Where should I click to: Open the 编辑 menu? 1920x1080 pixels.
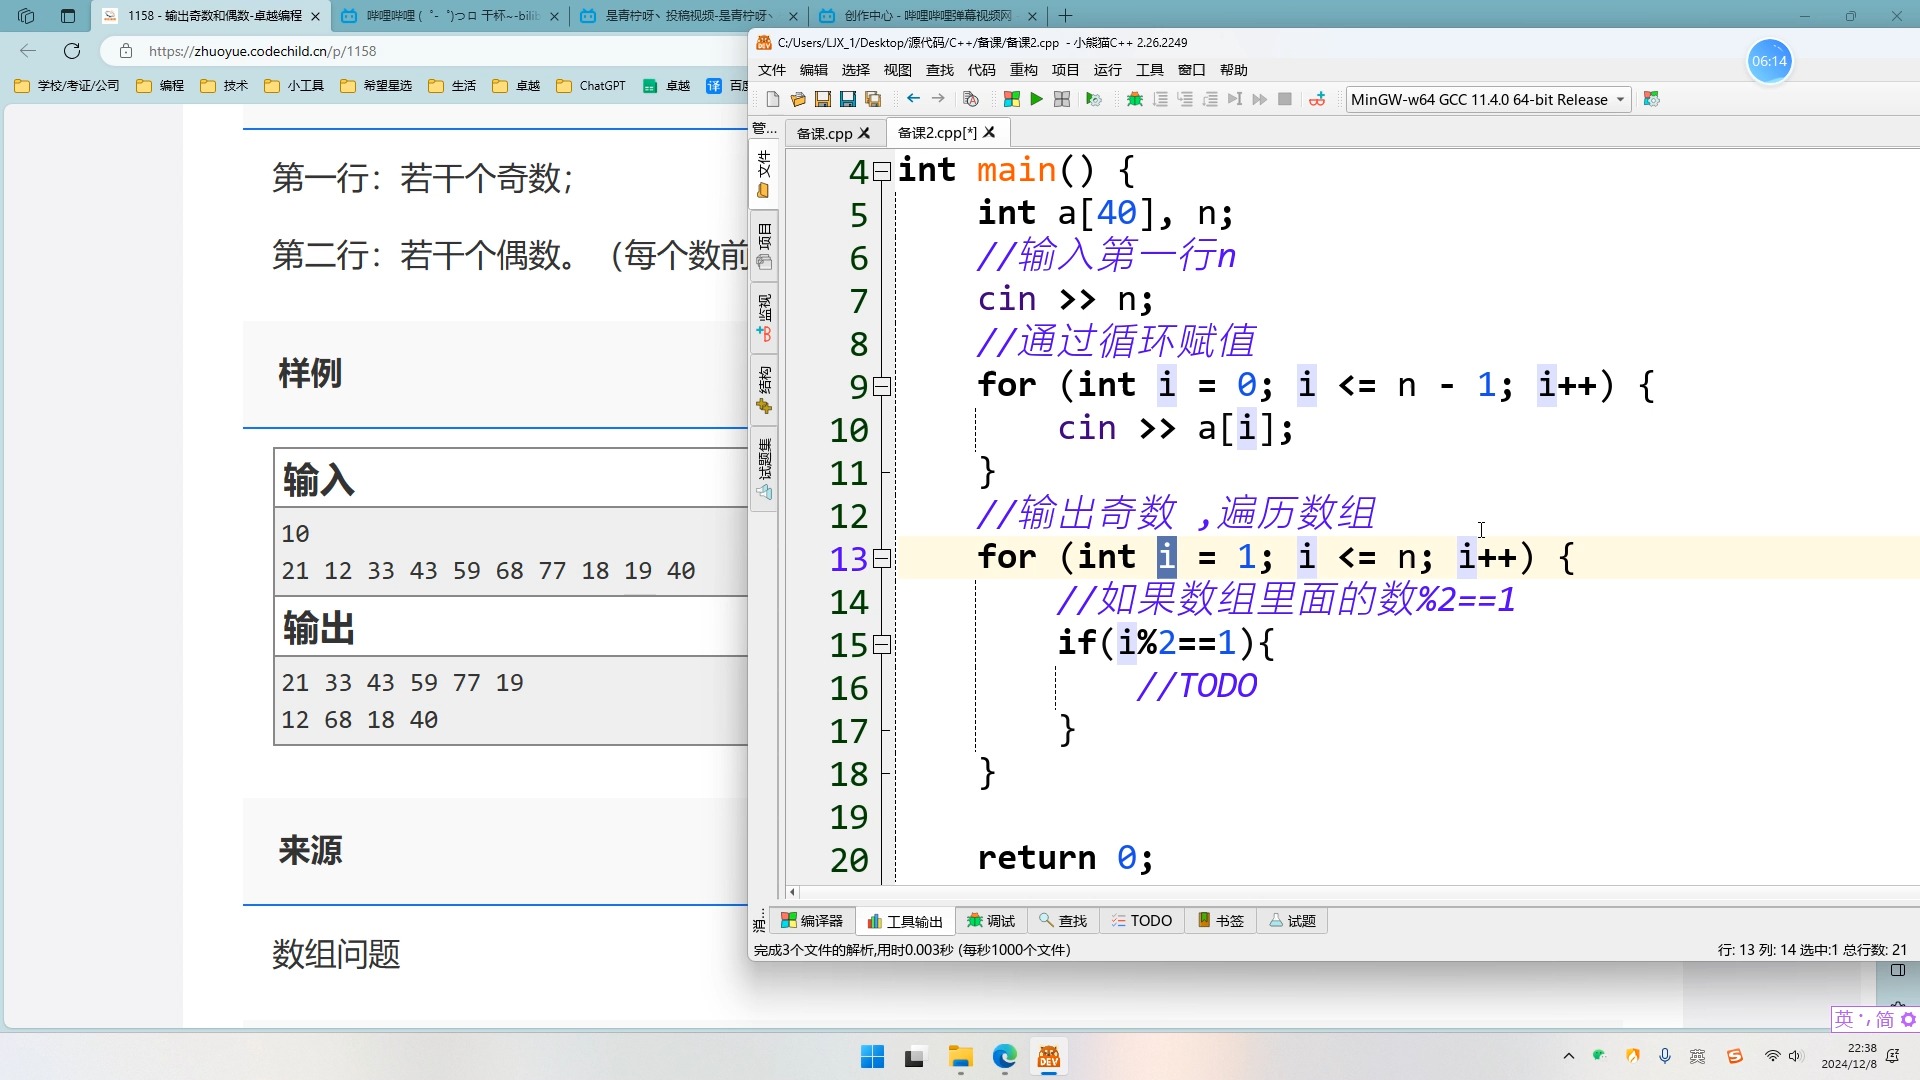(814, 70)
